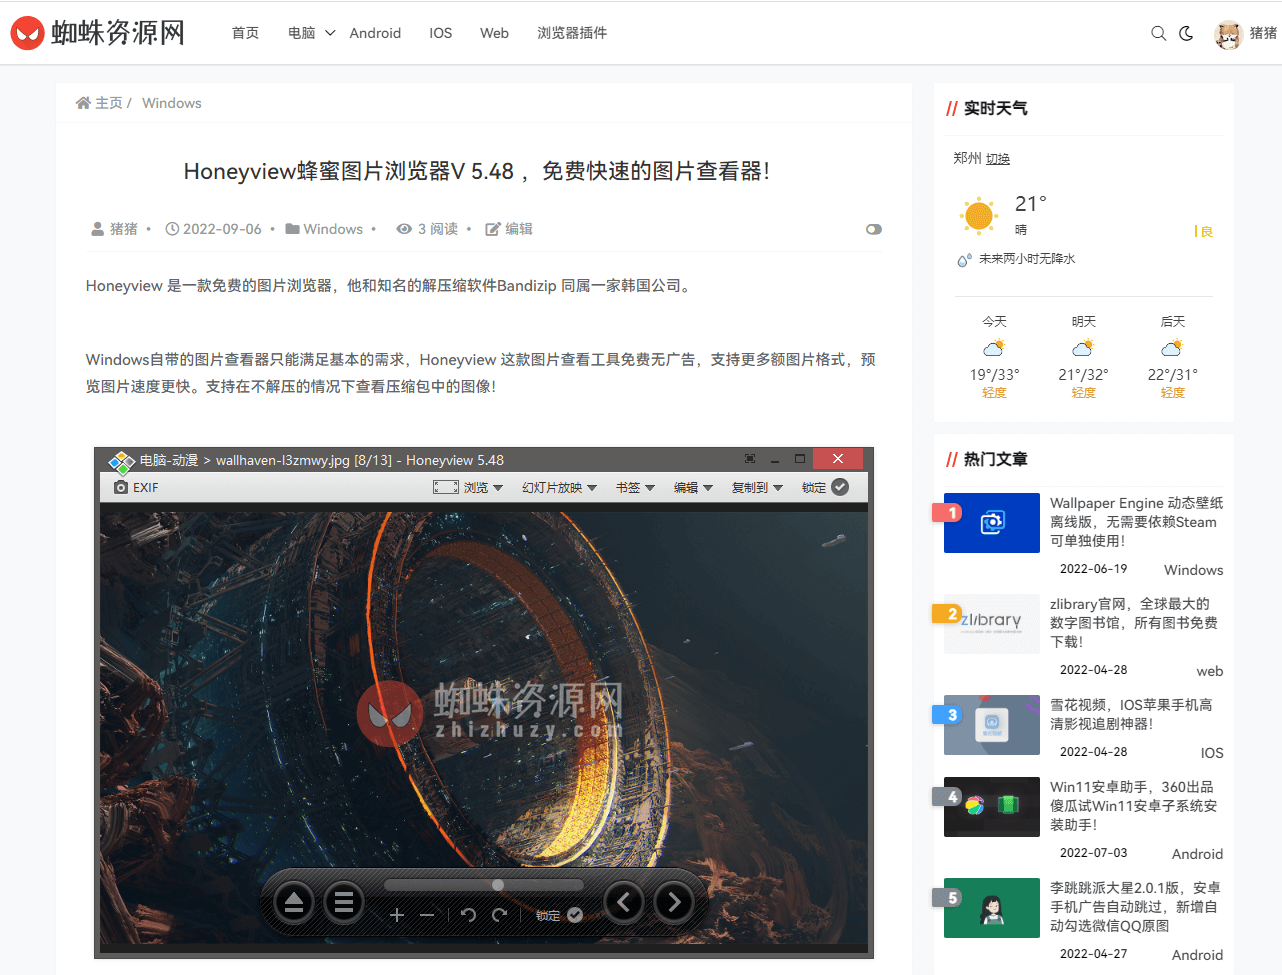Click the 3 阅读 eye icon
The width and height of the screenshot is (1282, 975).
404,229
